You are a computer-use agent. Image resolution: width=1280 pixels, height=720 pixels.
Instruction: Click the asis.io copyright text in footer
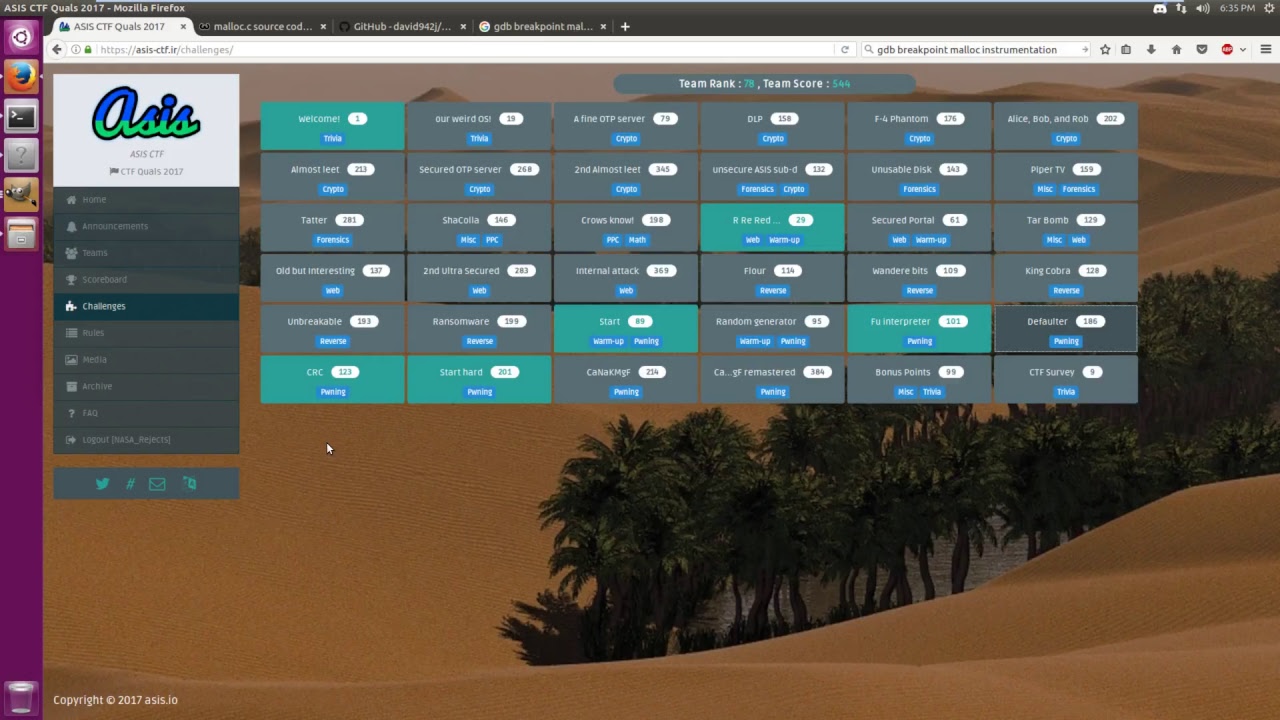115,700
